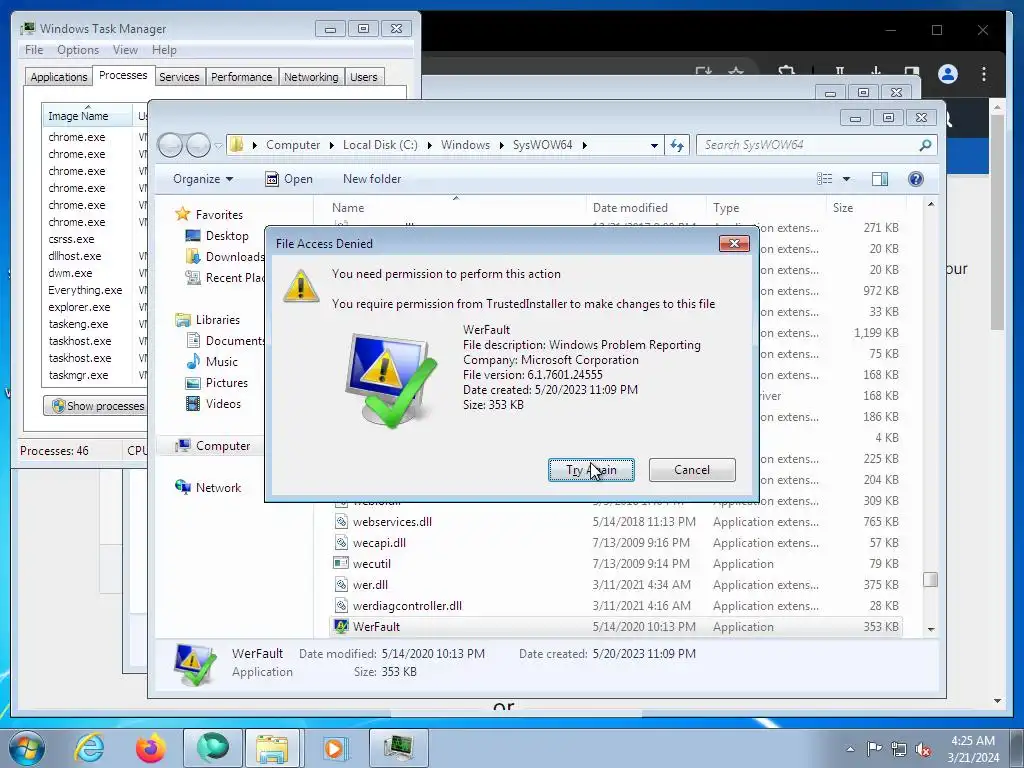The width and height of the screenshot is (1024, 768).
Task: Refresh the SysWOW64 folder view
Action: [677, 145]
